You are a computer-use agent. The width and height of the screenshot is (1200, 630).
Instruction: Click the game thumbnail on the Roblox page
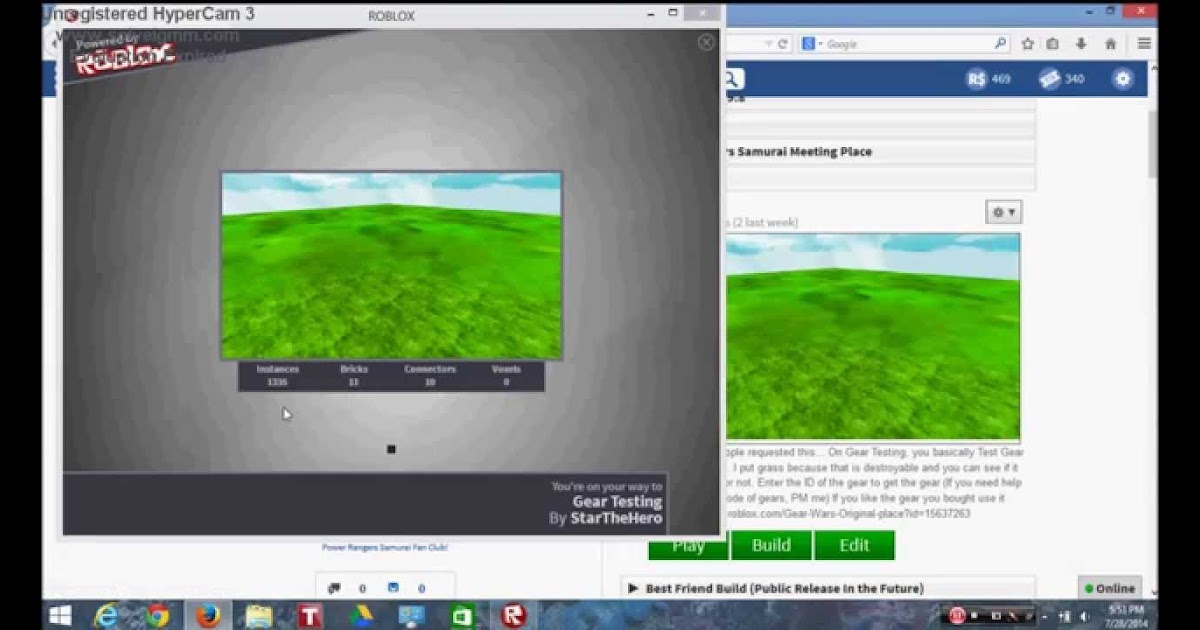(x=873, y=337)
